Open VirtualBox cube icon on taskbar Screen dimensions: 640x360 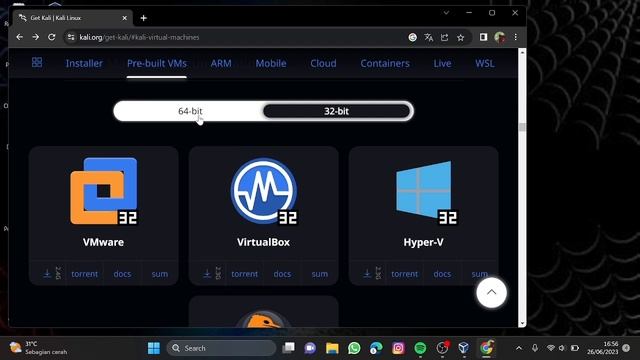(x=464, y=348)
